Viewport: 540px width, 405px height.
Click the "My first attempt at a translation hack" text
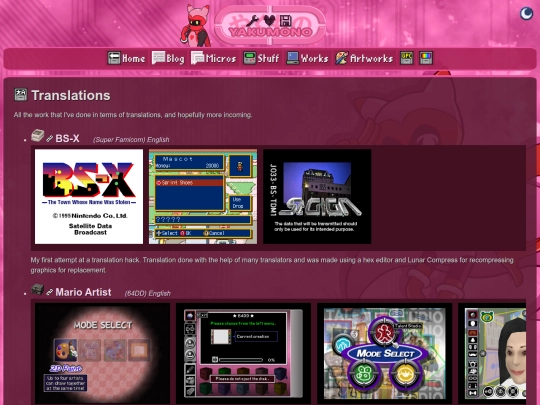tap(85, 260)
